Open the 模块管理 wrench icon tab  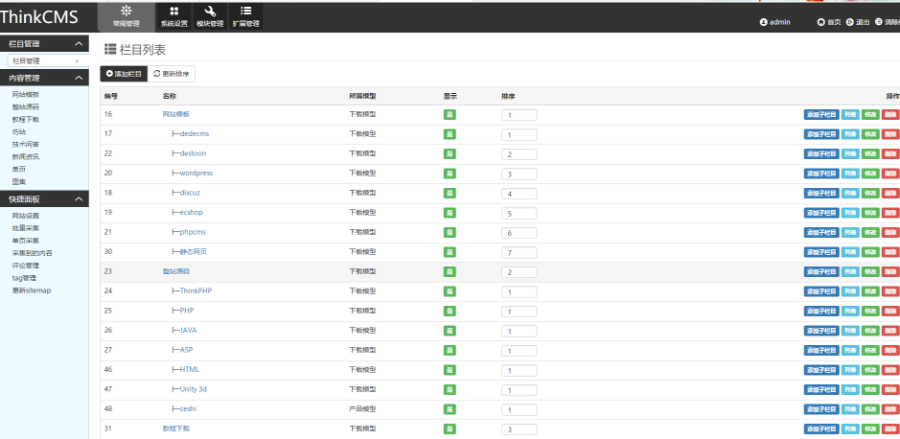click(210, 17)
